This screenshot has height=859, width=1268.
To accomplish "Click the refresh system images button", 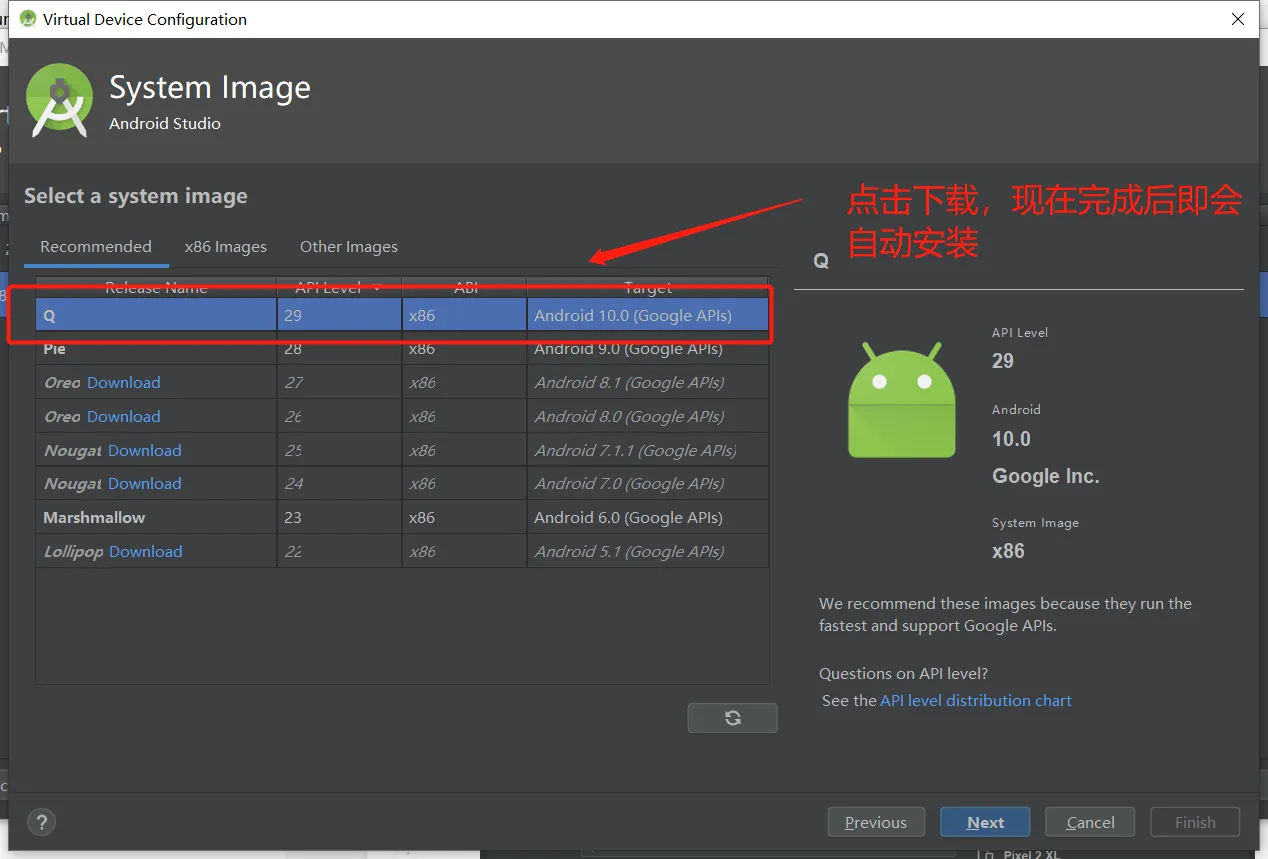I will [x=732, y=718].
